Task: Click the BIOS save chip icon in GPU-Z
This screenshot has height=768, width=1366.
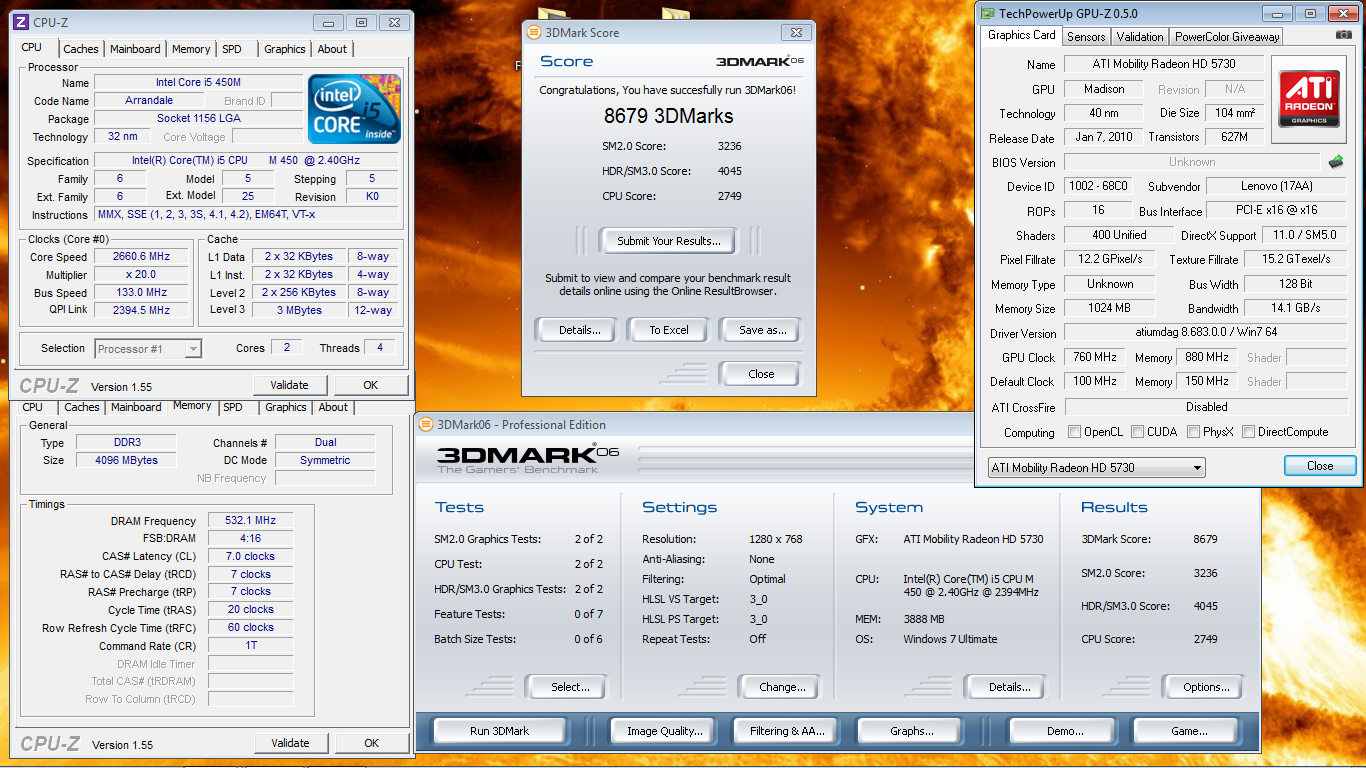Action: 1335,162
